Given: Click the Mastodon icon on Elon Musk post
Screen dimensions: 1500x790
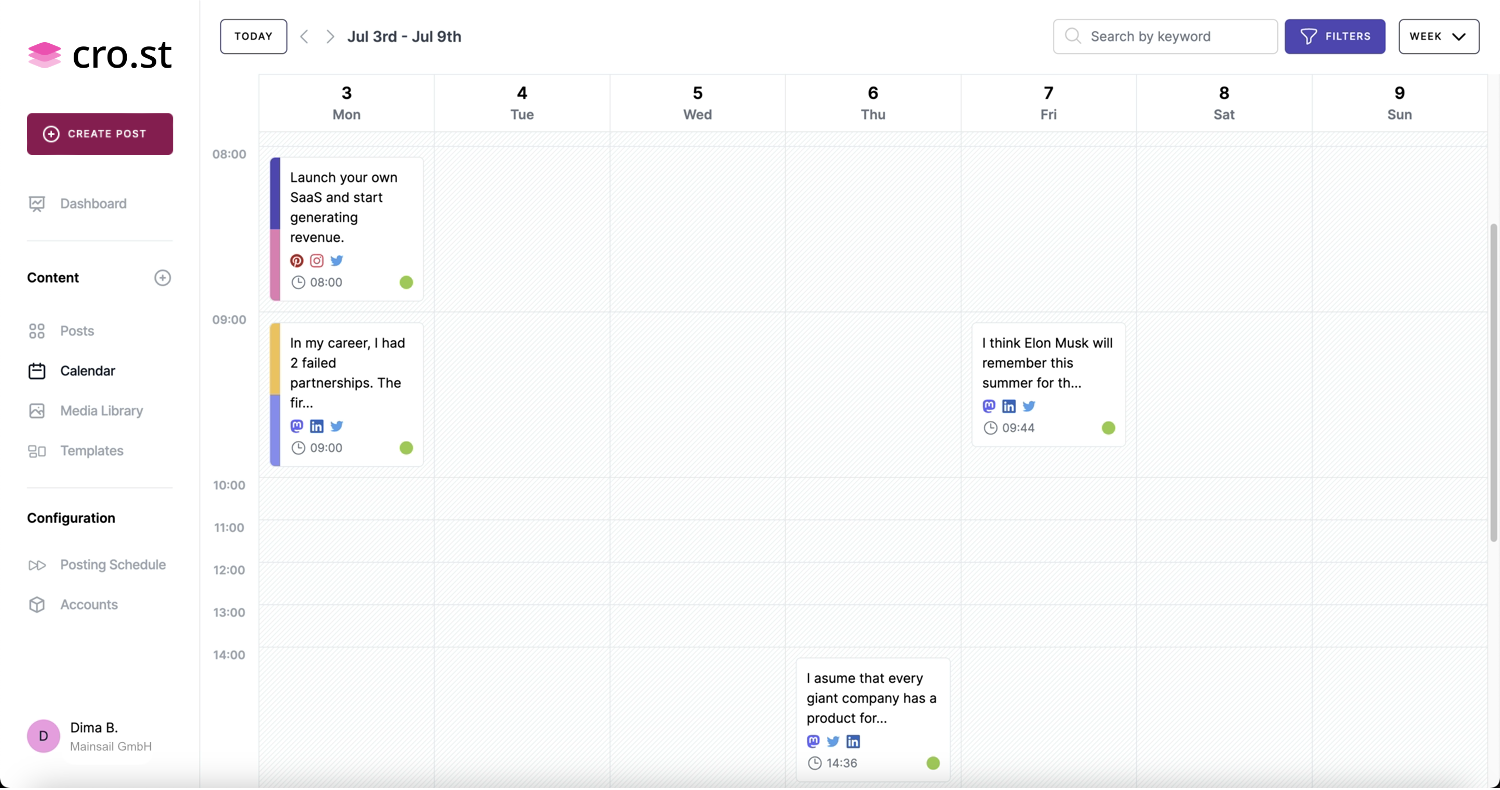Looking at the screenshot, I should coord(989,406).
